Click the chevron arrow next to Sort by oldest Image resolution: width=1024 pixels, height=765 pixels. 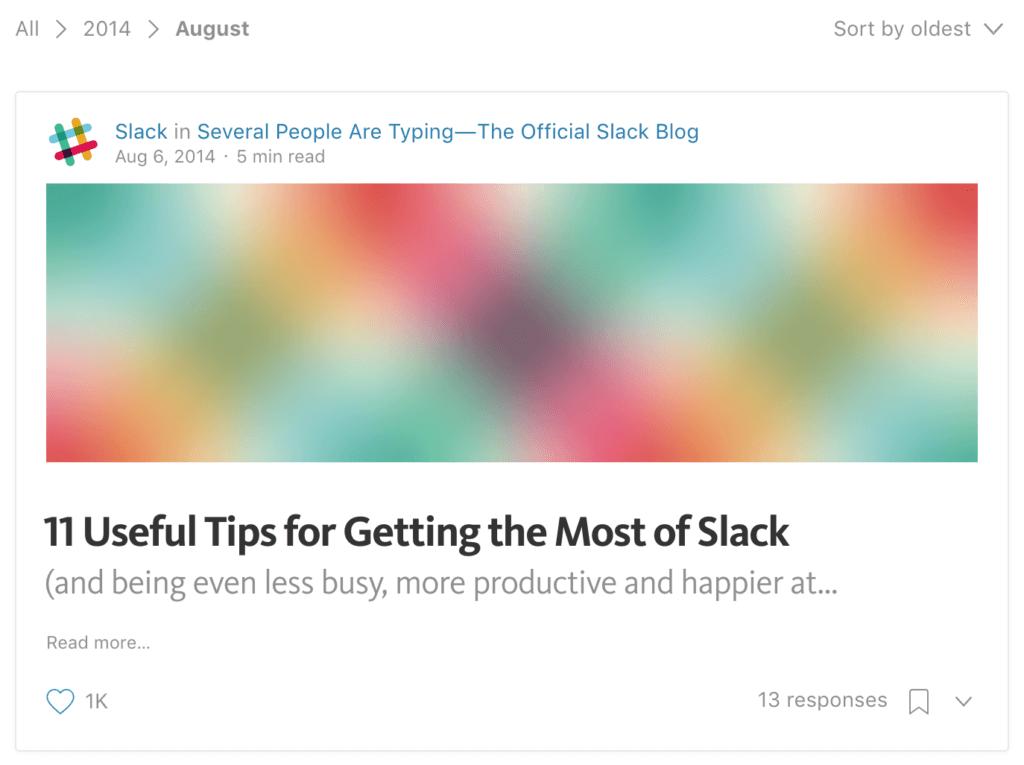[993, 29]
